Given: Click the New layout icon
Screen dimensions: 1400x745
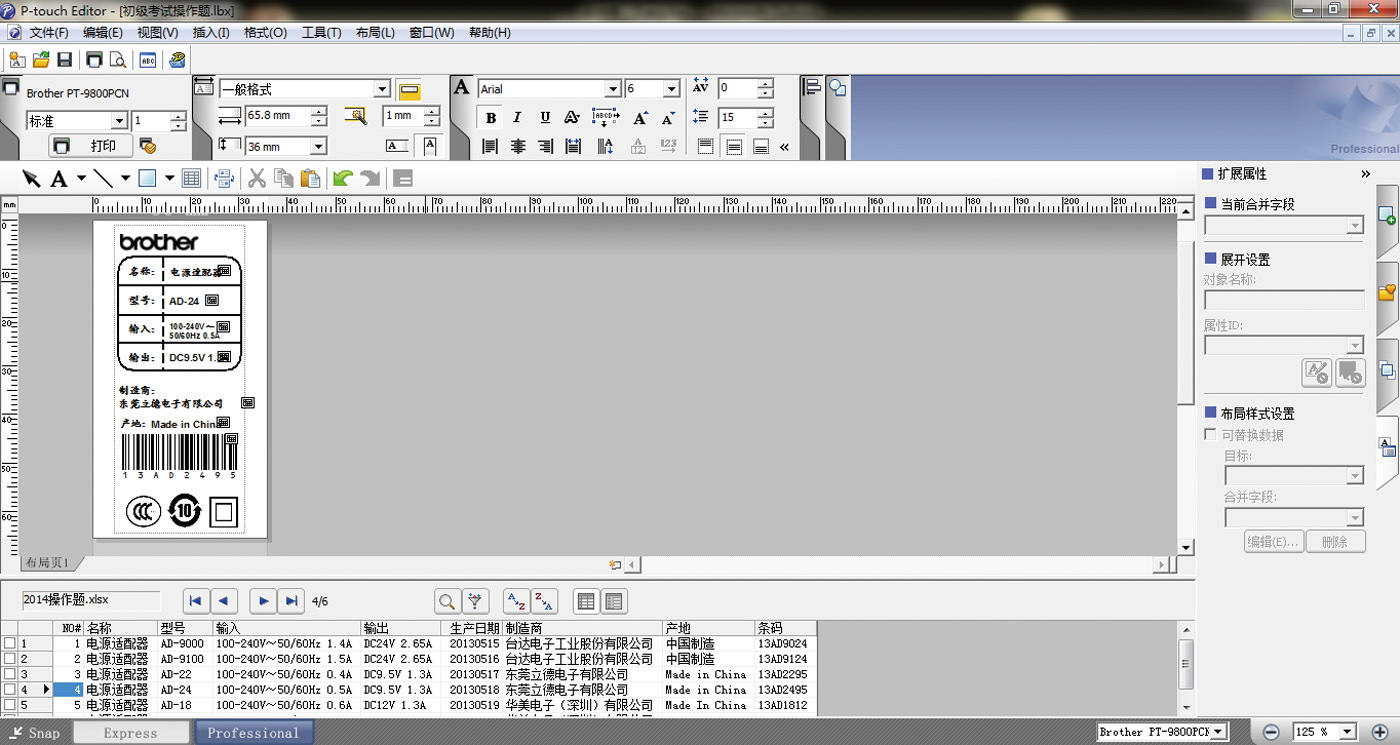Looking at the screenshot, I should click(16, 60).
